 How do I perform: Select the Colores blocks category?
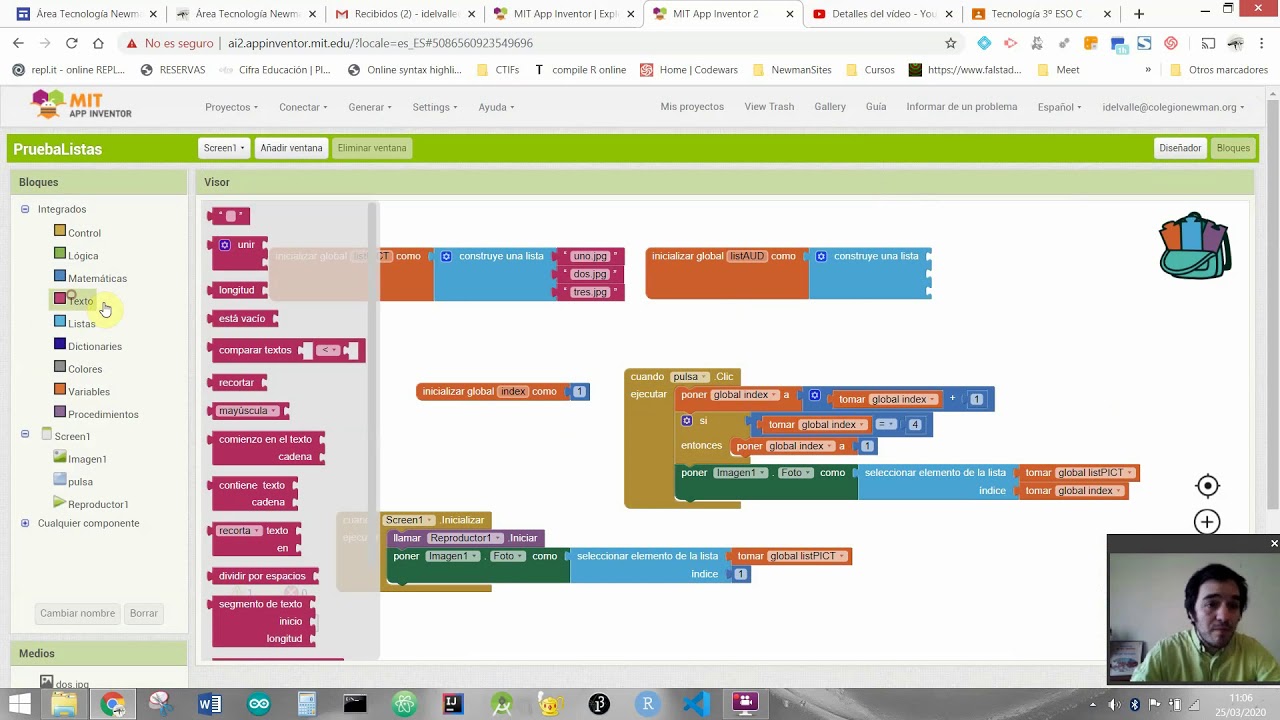click(85, 369)
